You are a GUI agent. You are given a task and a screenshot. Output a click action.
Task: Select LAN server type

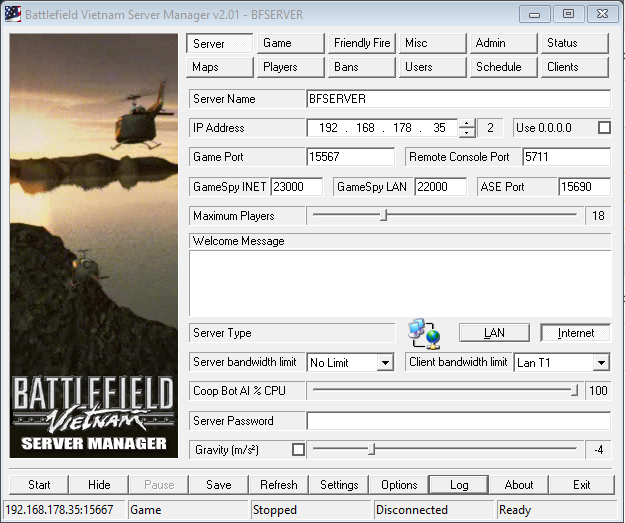click(494, 333)
